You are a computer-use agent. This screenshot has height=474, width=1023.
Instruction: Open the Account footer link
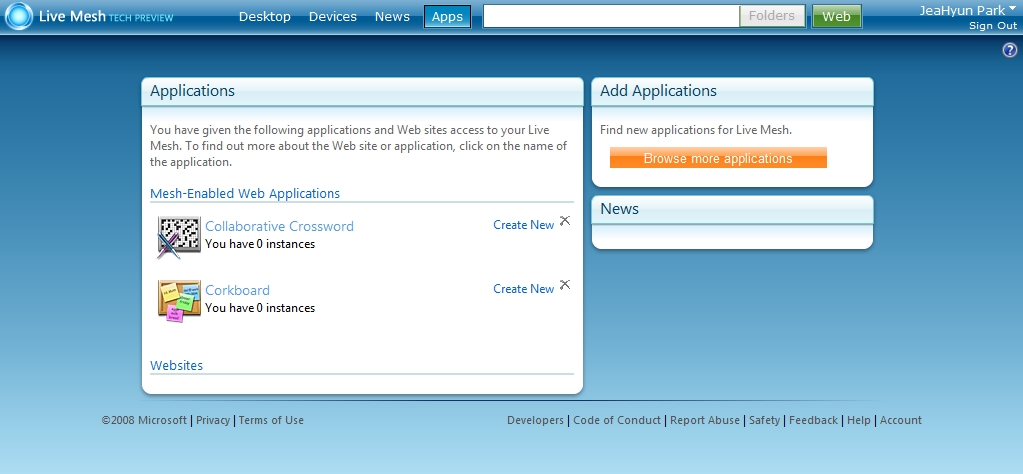tap(900, 421)
